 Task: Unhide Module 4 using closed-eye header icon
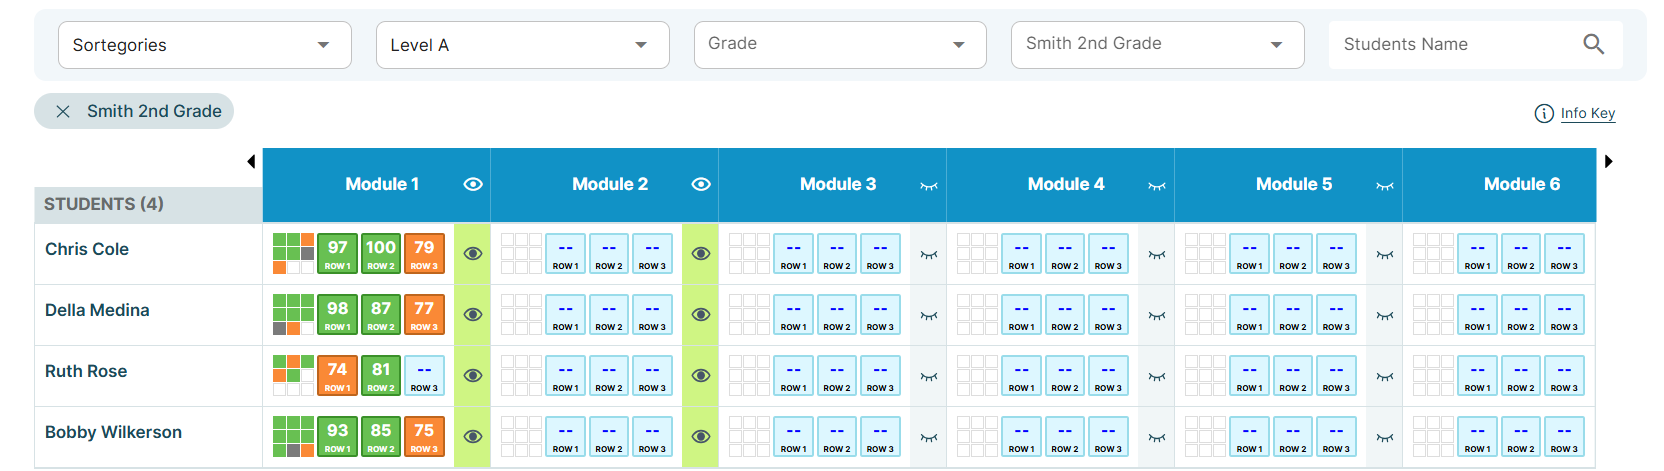pyautogui.click(x=1157, y=186)
